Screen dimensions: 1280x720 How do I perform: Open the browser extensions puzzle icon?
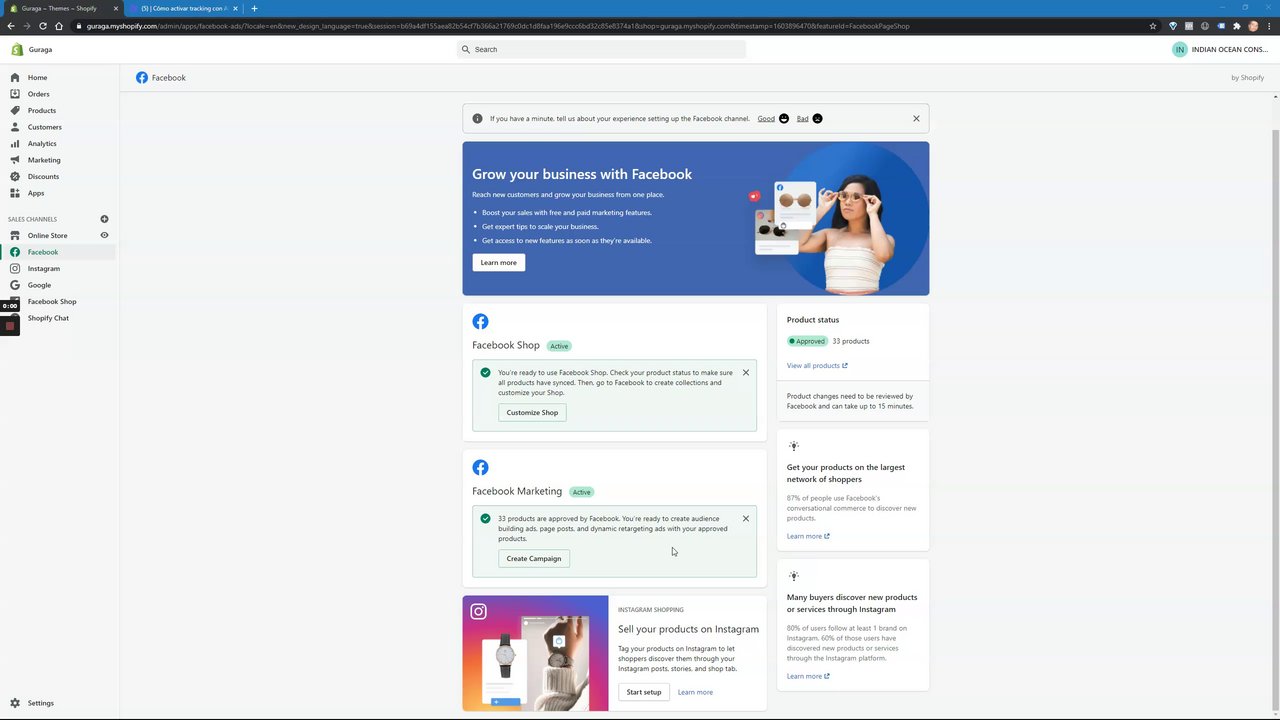tap(1237, 26)
